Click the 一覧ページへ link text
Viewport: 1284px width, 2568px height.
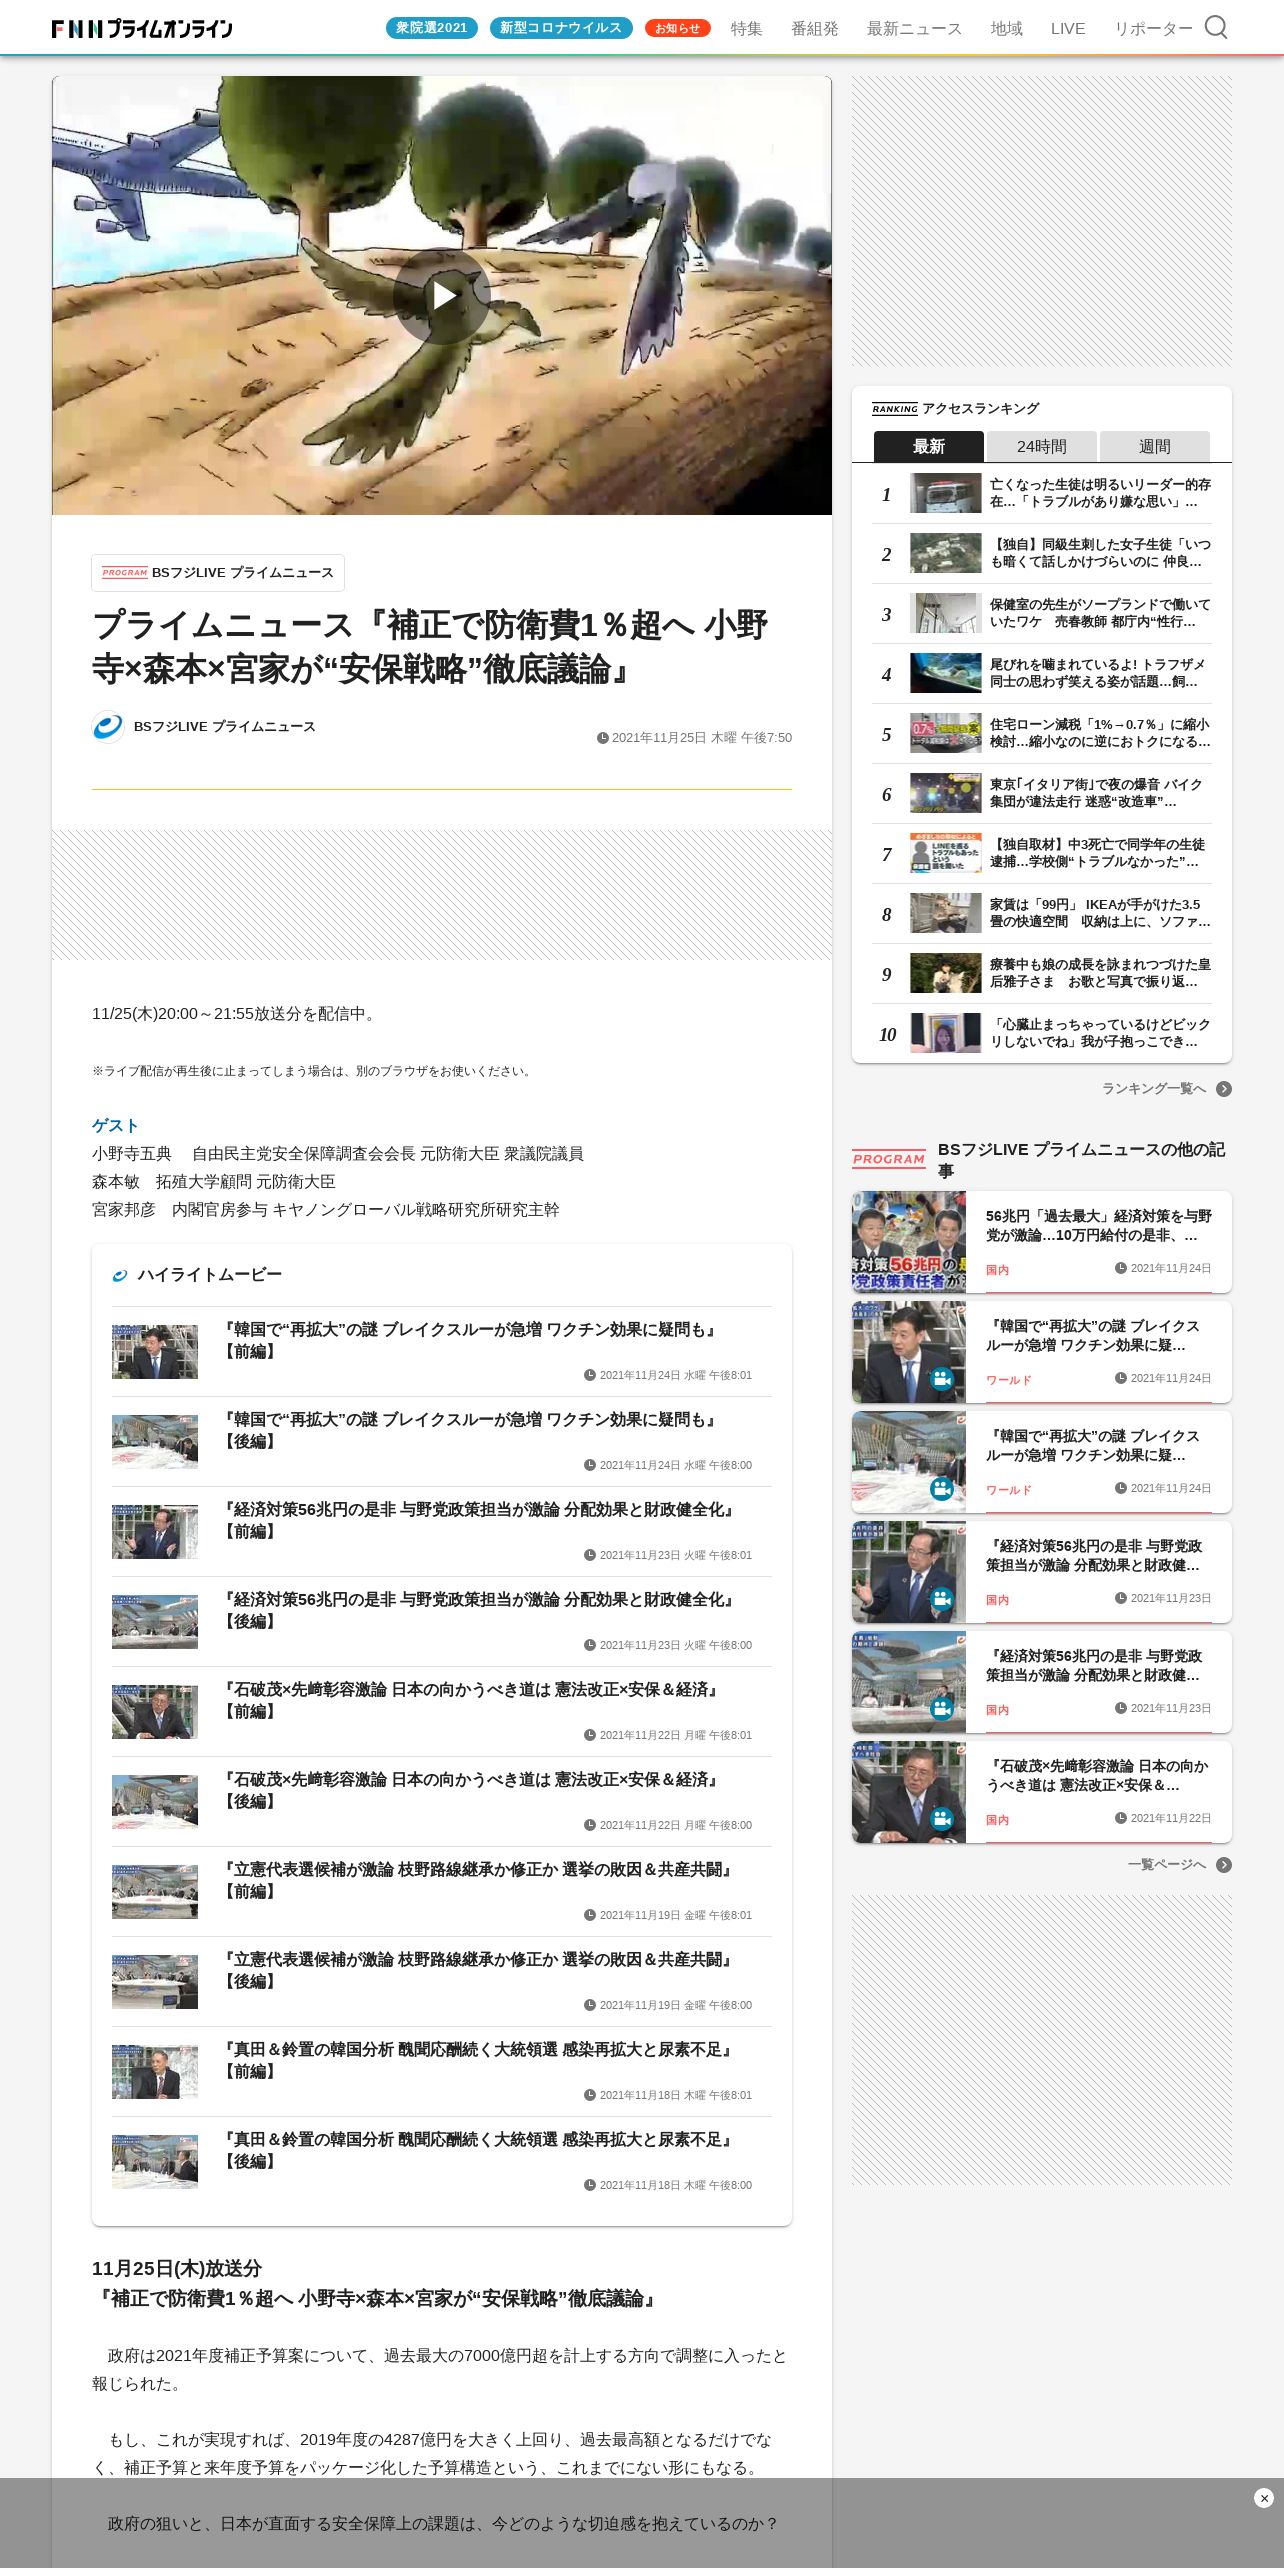click(x=1166, y=1865)
